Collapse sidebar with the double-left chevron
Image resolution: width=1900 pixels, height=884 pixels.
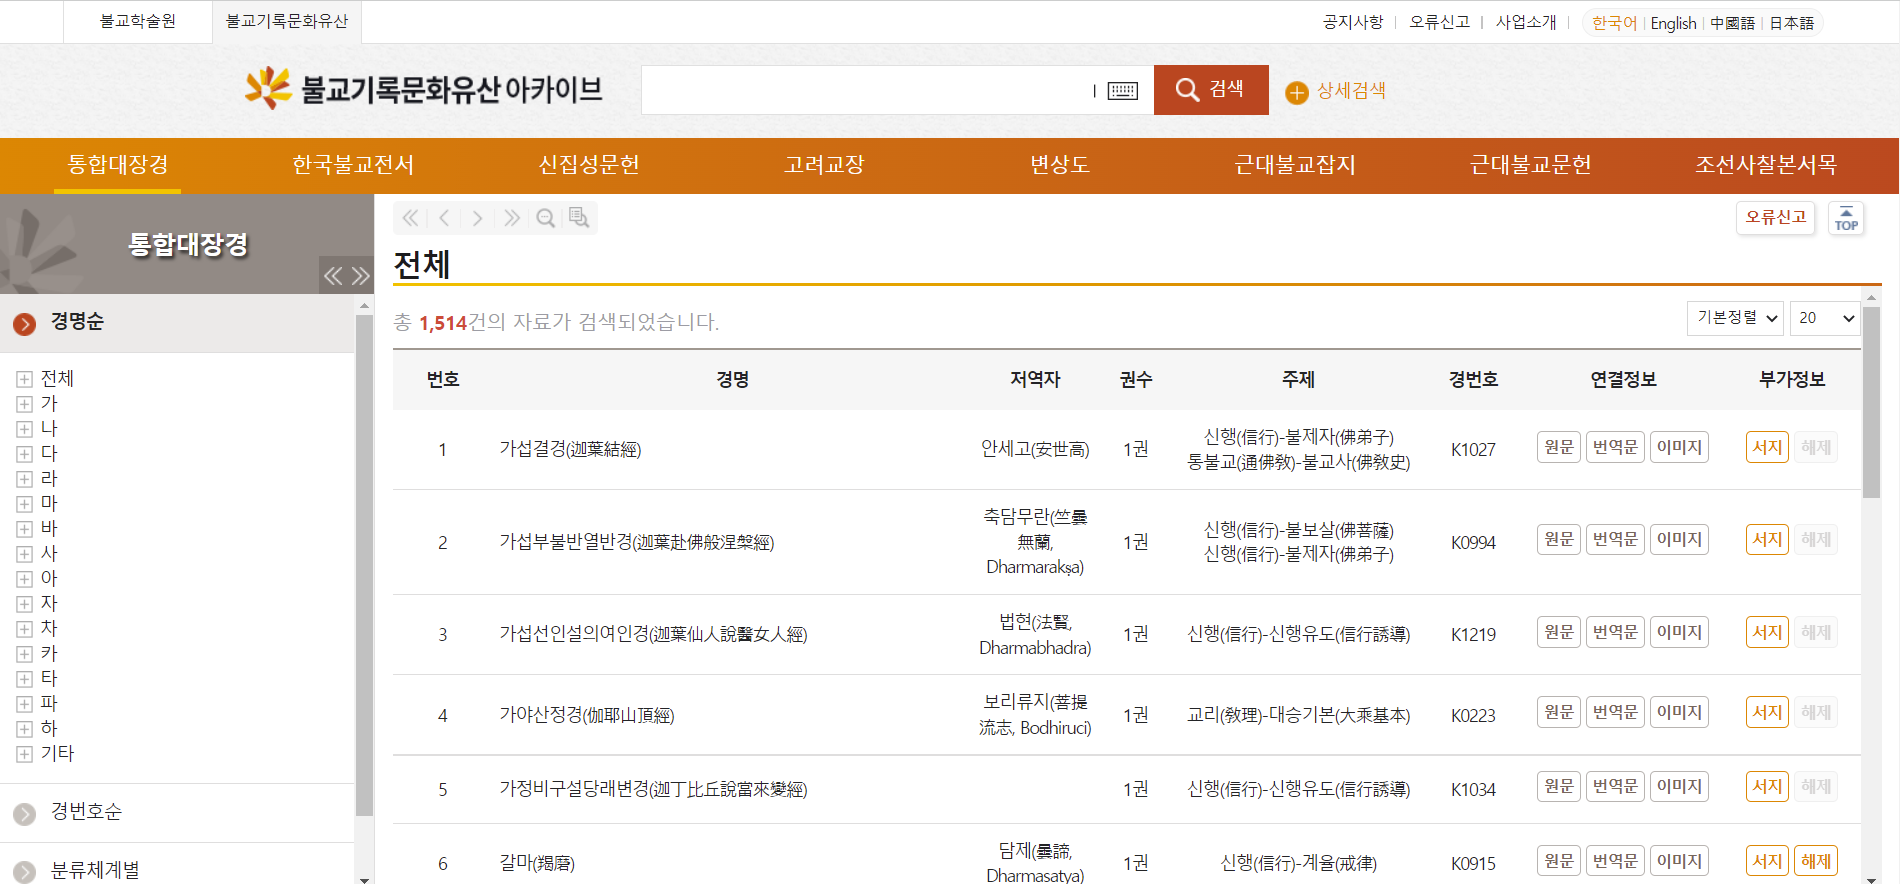pyautogui.click(x=333, y=276)
